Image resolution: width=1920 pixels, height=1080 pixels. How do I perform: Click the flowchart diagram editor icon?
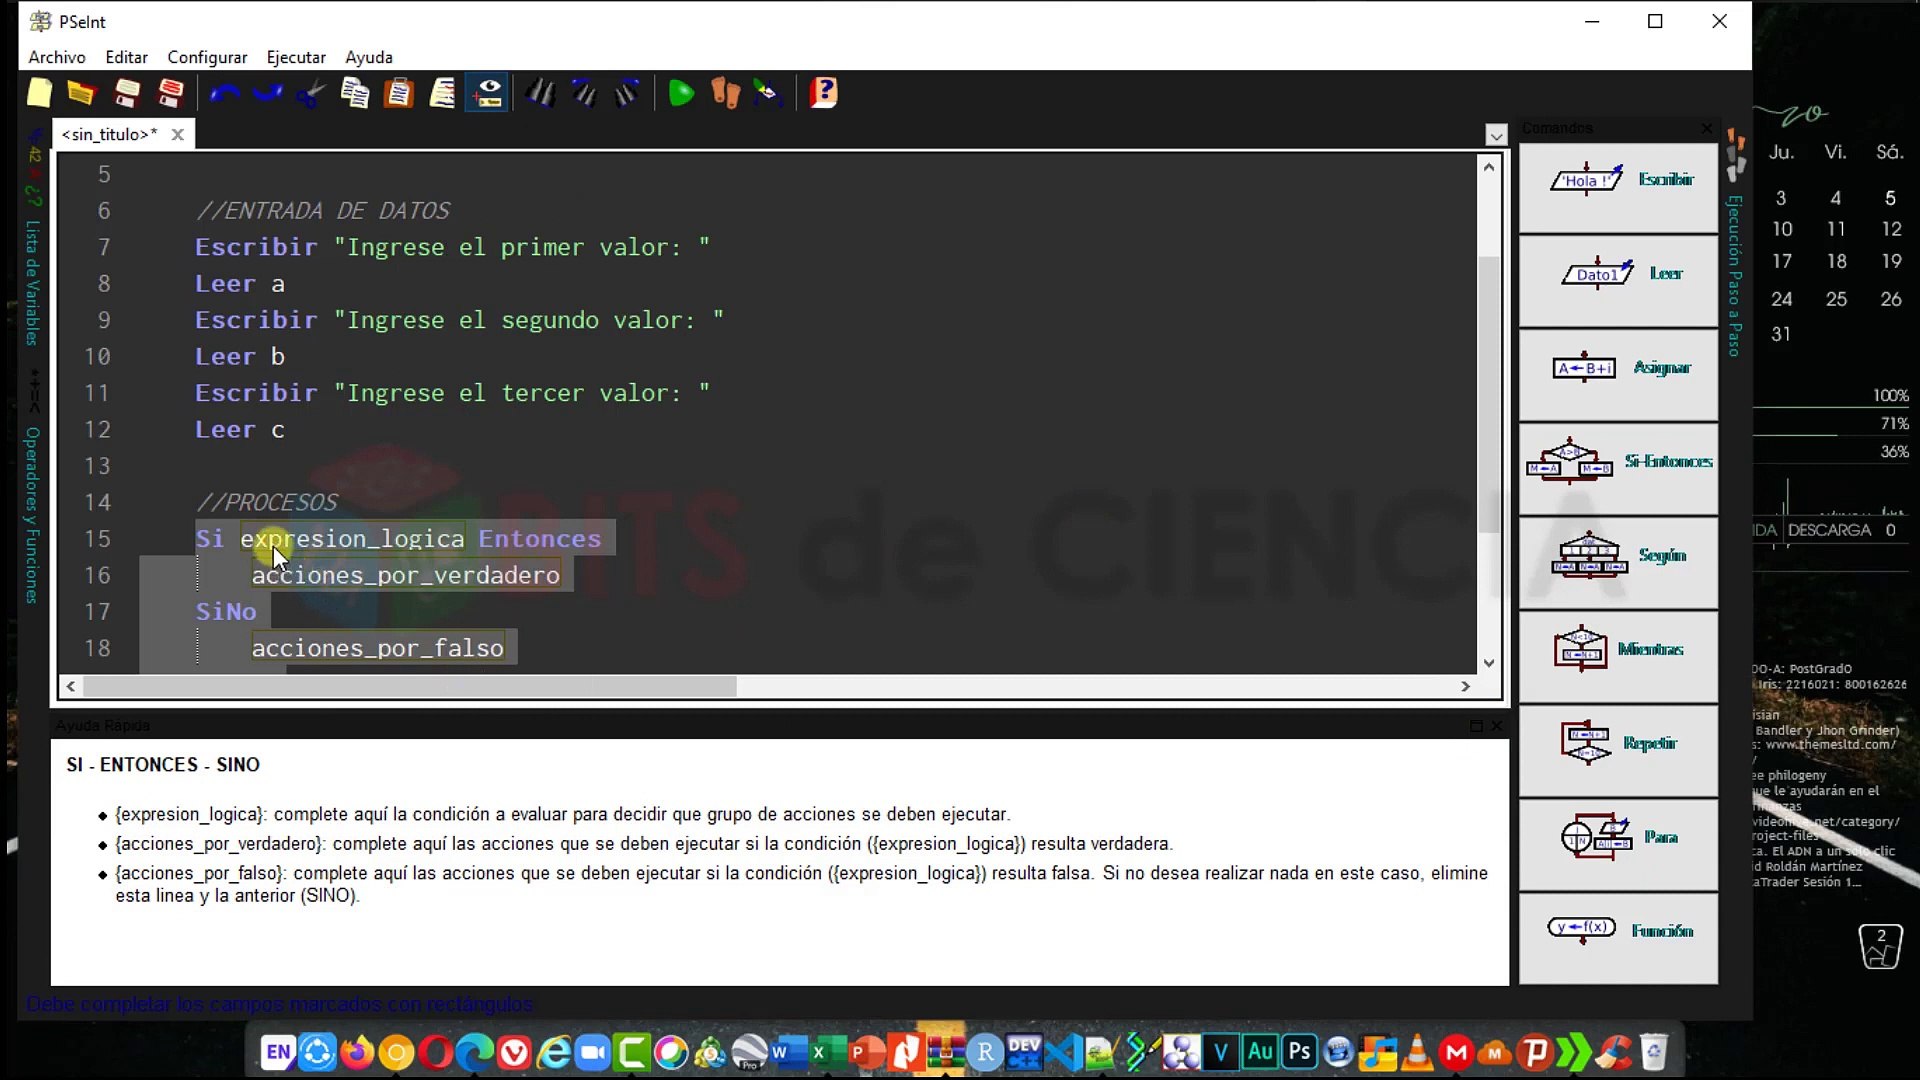click(768, 94)
